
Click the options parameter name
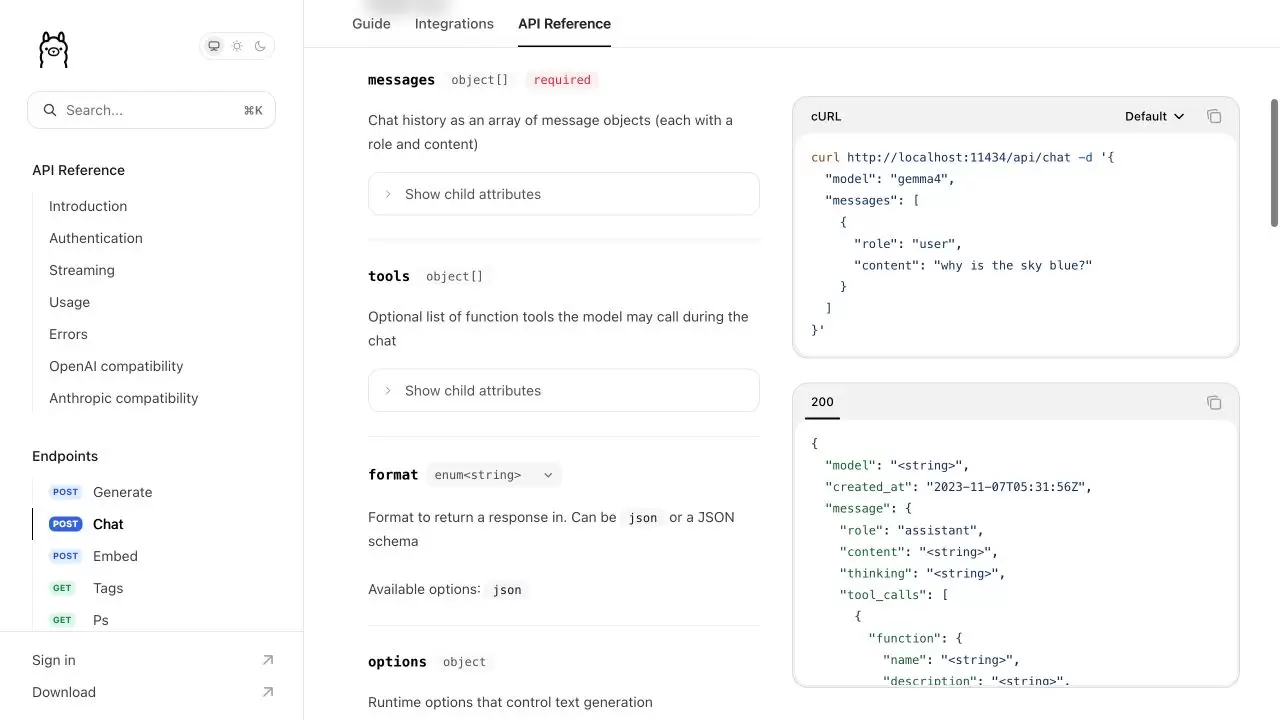click(397, 662)
